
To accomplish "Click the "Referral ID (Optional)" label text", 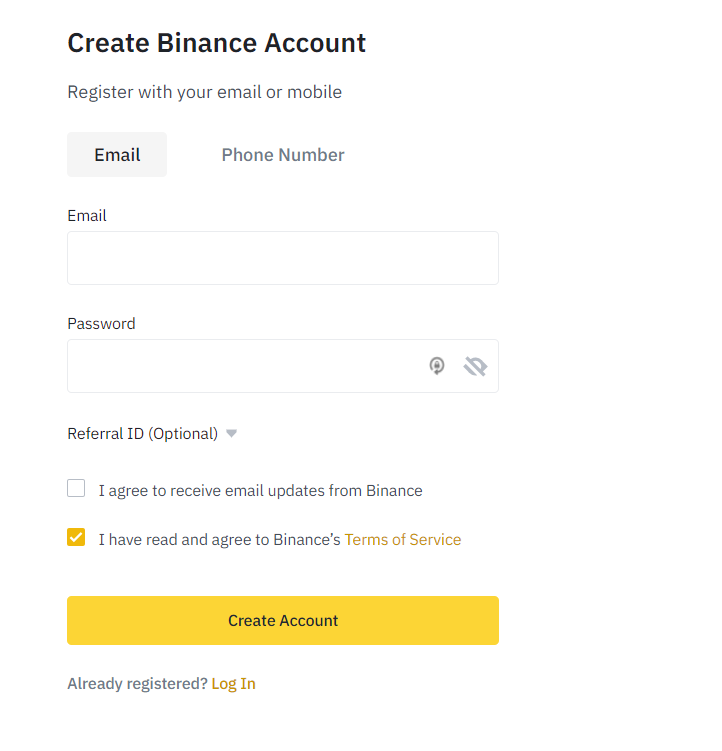I will [x=142, y=434].
